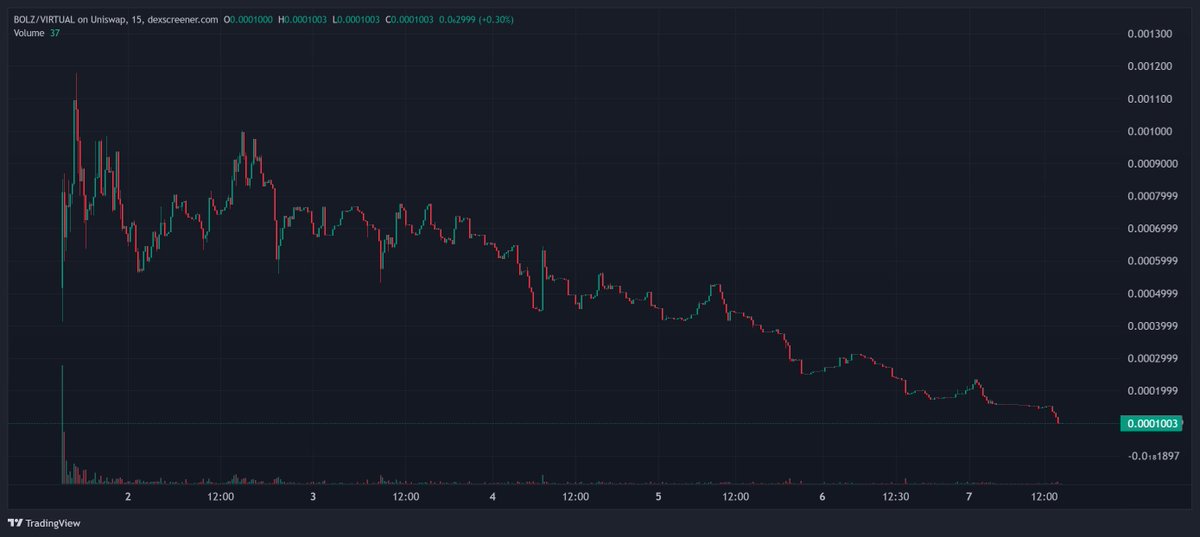This screenshot has height=537, width=1200.
Task: Click the 0.001100 price axis label
Action: point(1150,99)
